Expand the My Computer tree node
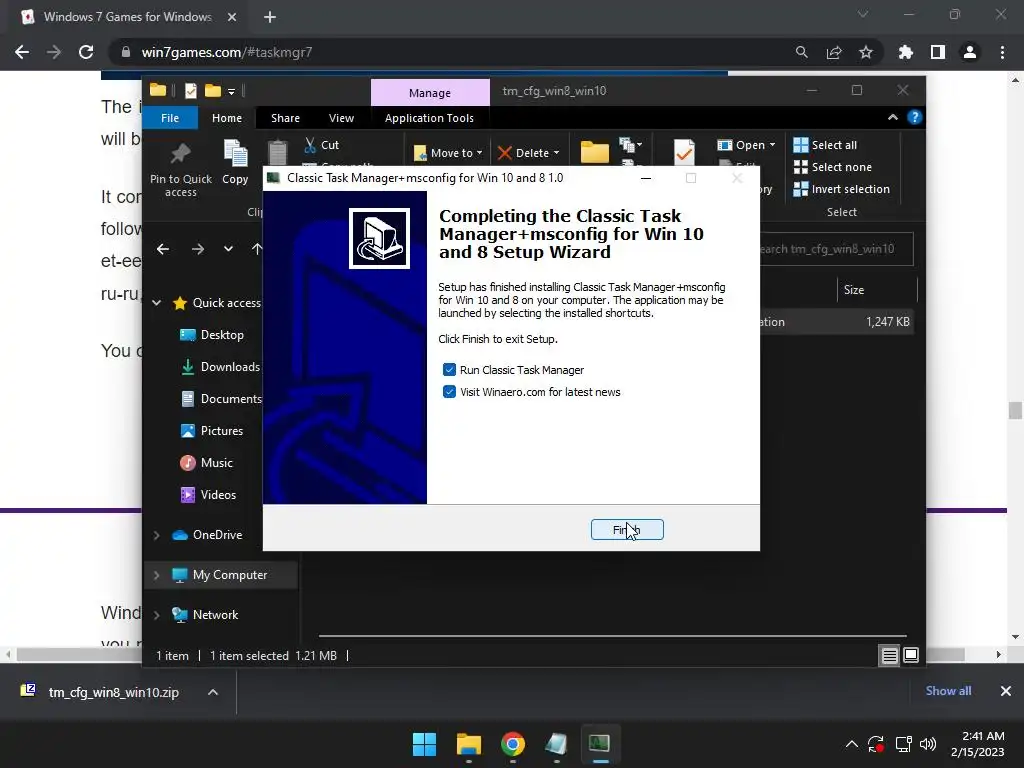 pyautogui.click(x=157, y=575)
